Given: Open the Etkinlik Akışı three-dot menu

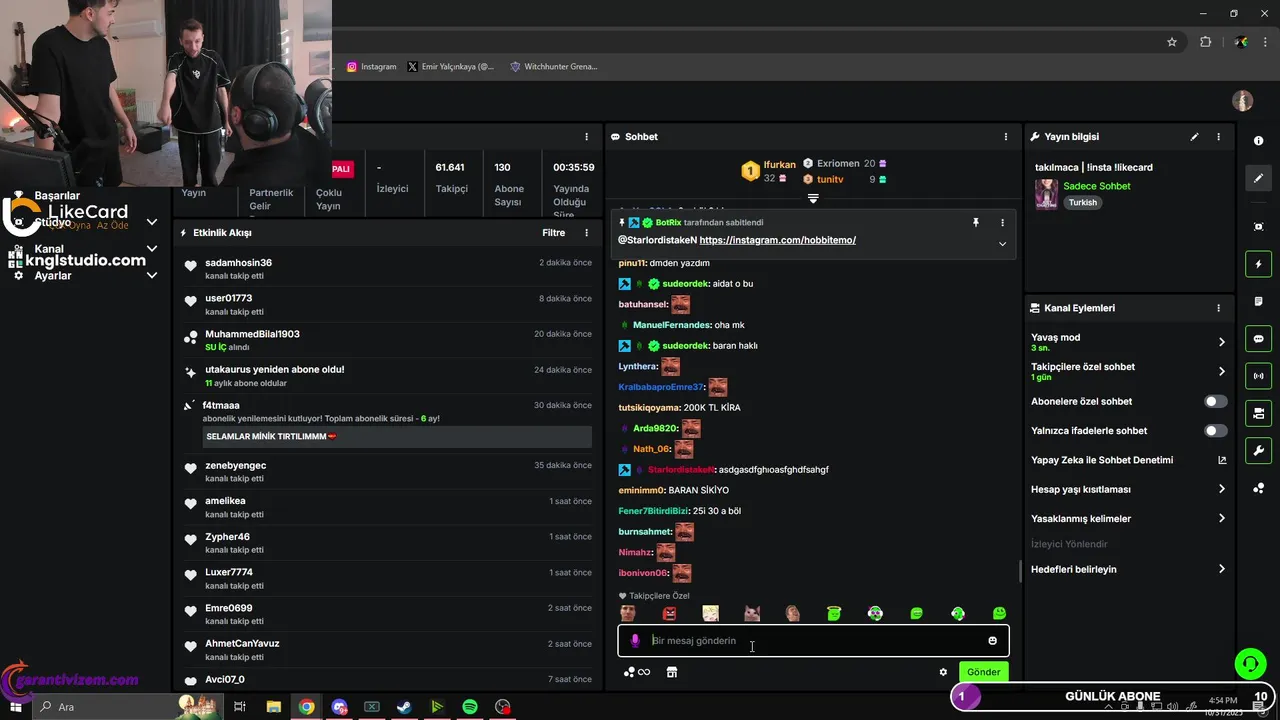Looking at the screenshot, I should click(587, 233).
